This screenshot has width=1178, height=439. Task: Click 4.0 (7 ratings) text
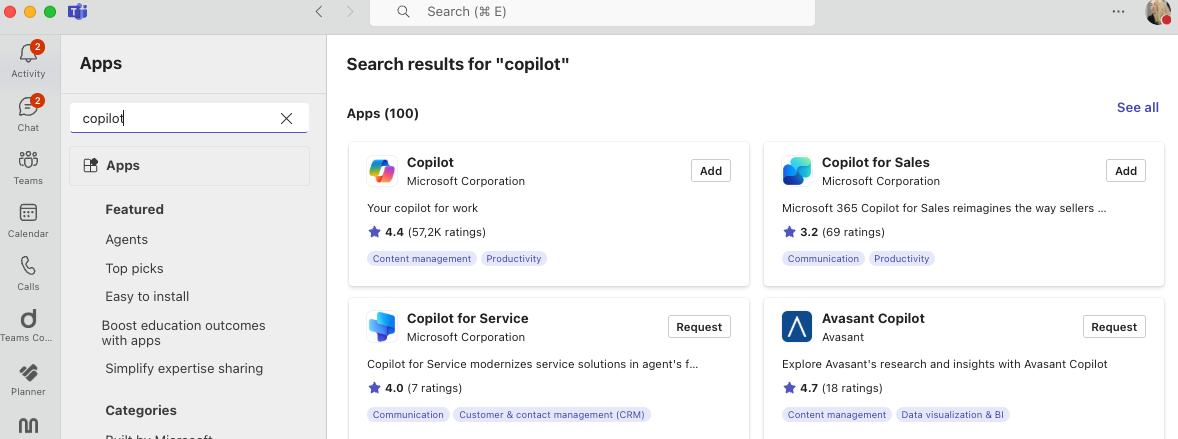pos(424,388)
